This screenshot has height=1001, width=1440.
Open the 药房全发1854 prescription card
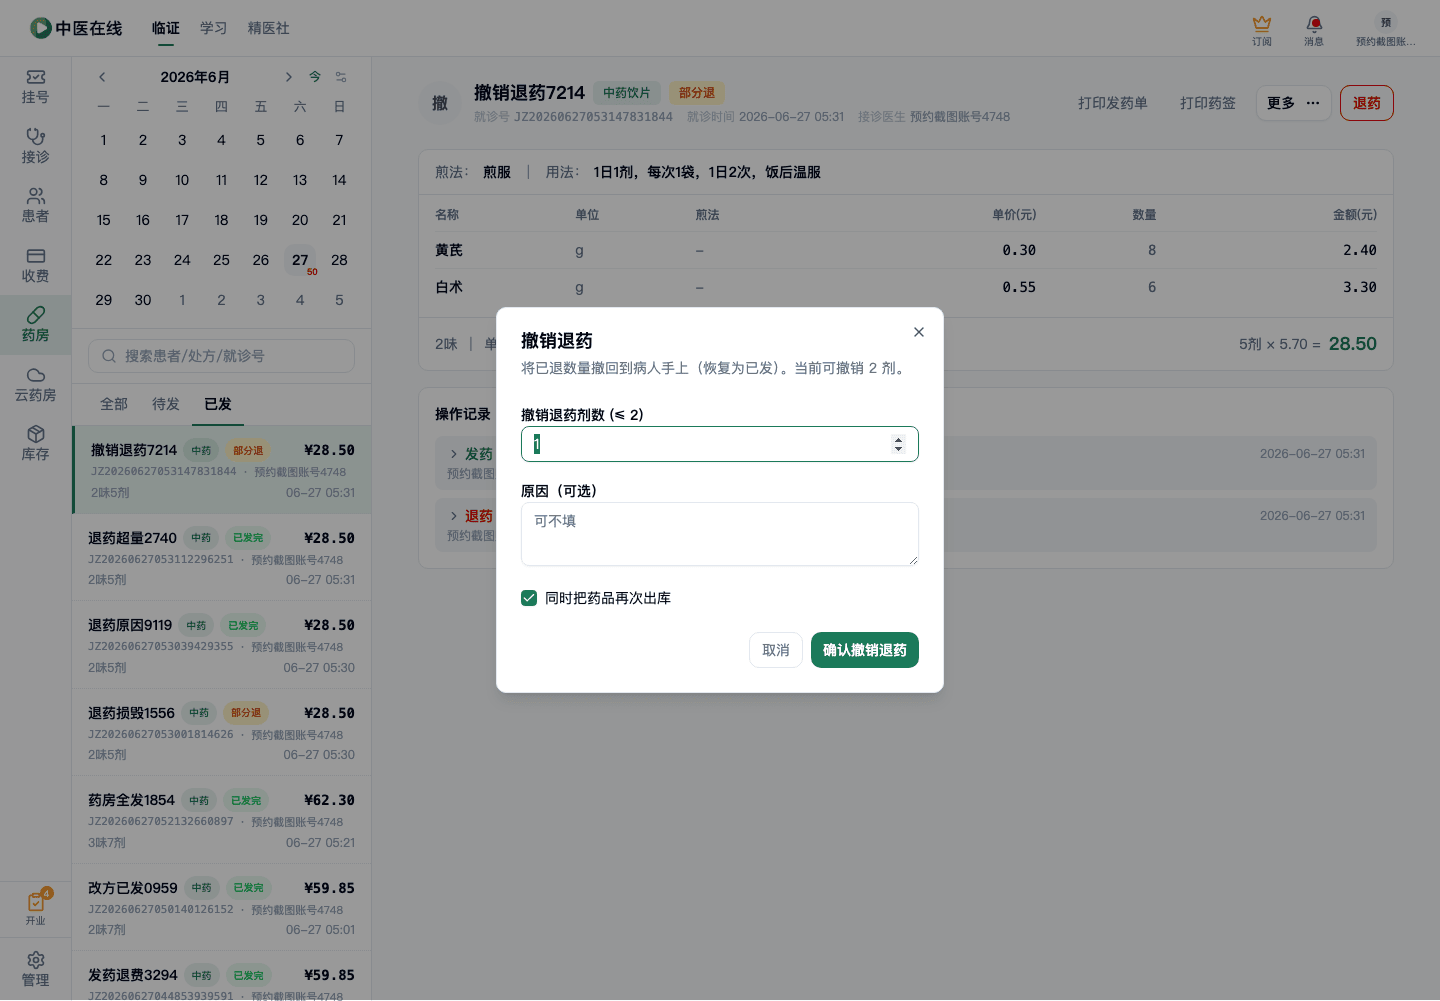[x=222, y=820]
